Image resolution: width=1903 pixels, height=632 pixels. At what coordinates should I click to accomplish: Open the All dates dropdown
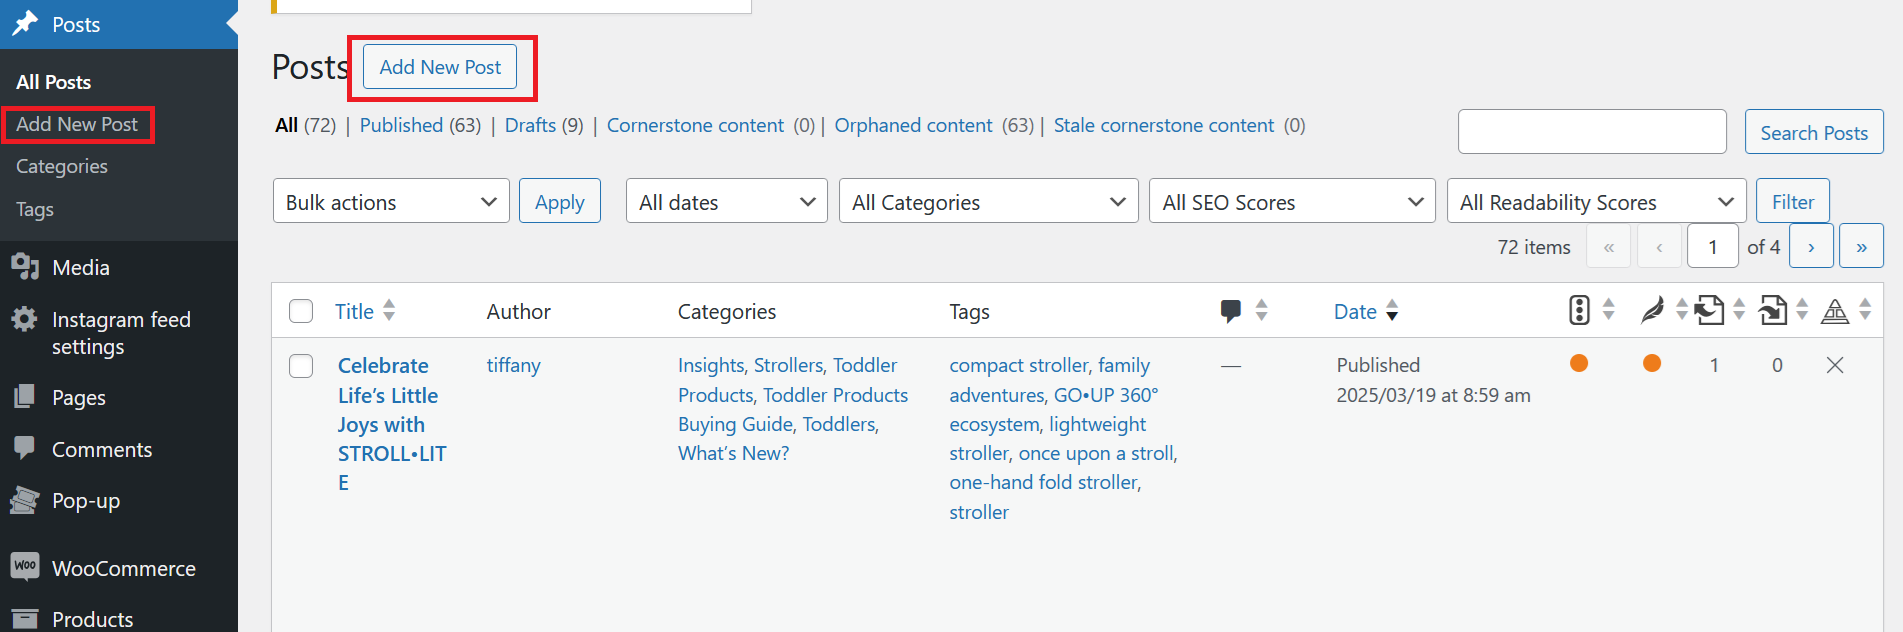(x=727, y=201)
